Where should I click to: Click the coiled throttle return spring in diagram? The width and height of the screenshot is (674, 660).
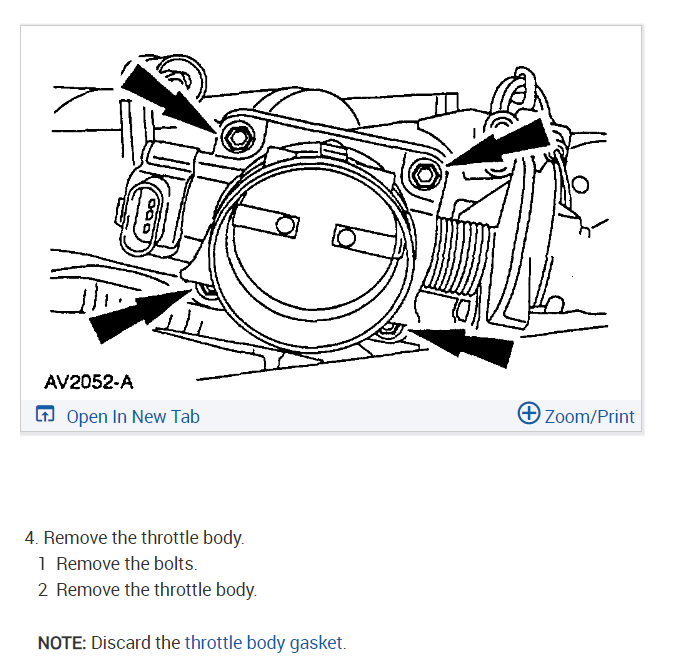point(457,257)
